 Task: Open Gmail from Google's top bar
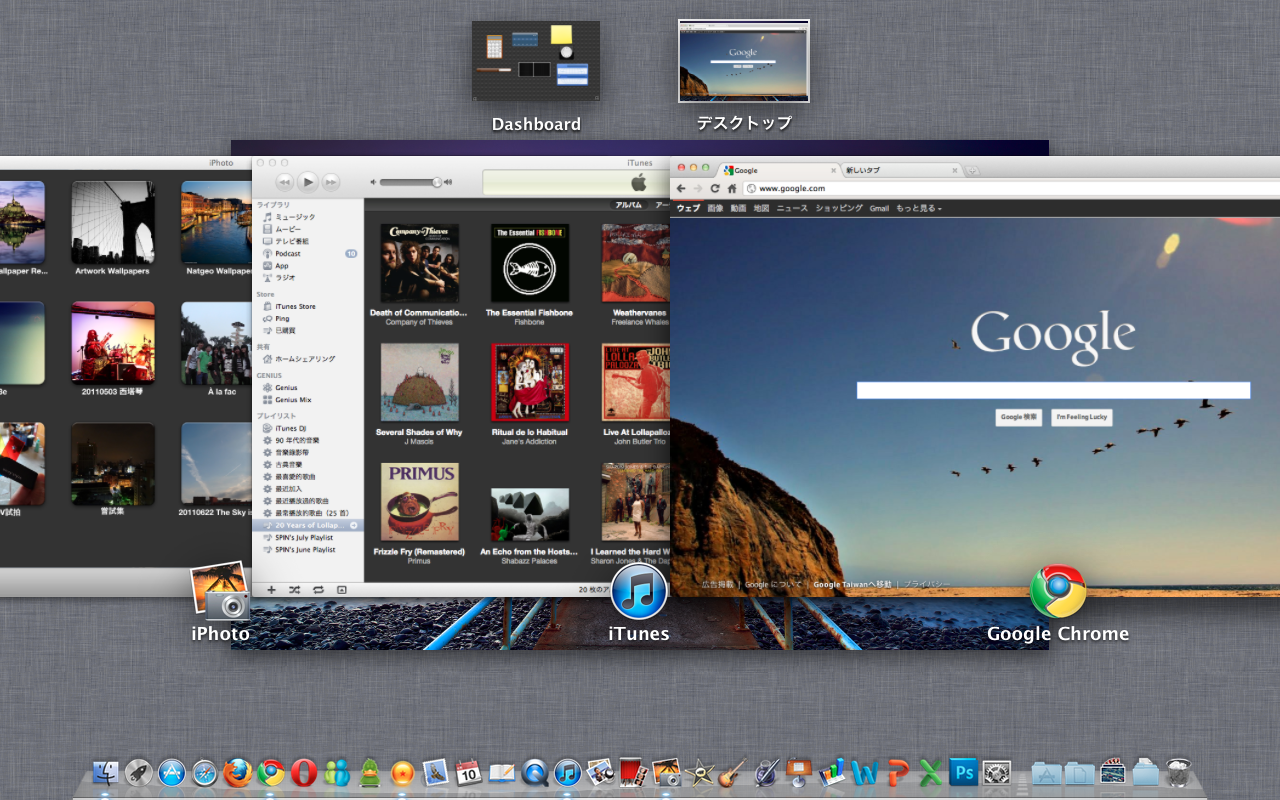pyautogui.click(x=879, y=208)
